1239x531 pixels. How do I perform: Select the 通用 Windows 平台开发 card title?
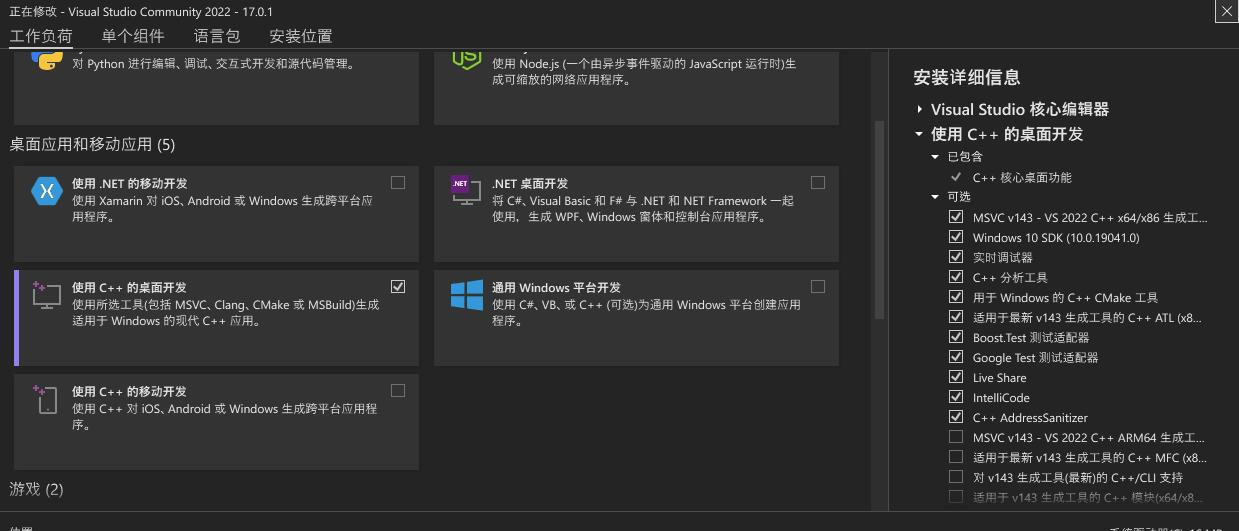pos(556,288)
